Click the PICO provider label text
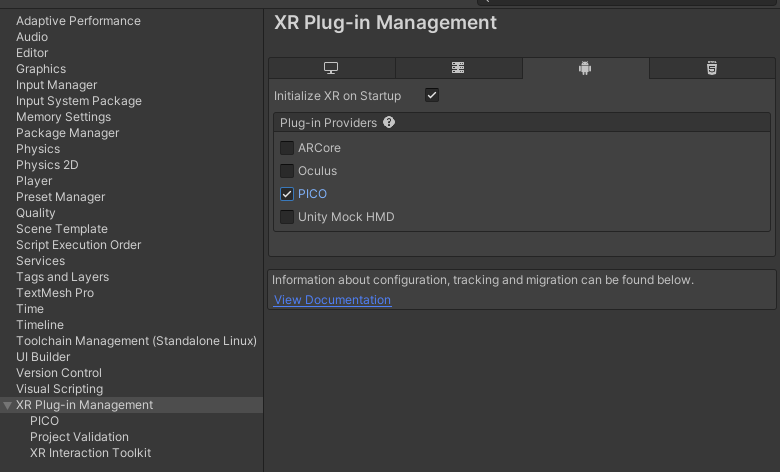This screenshot has width=780, height=472. click(x=312, y=194)
